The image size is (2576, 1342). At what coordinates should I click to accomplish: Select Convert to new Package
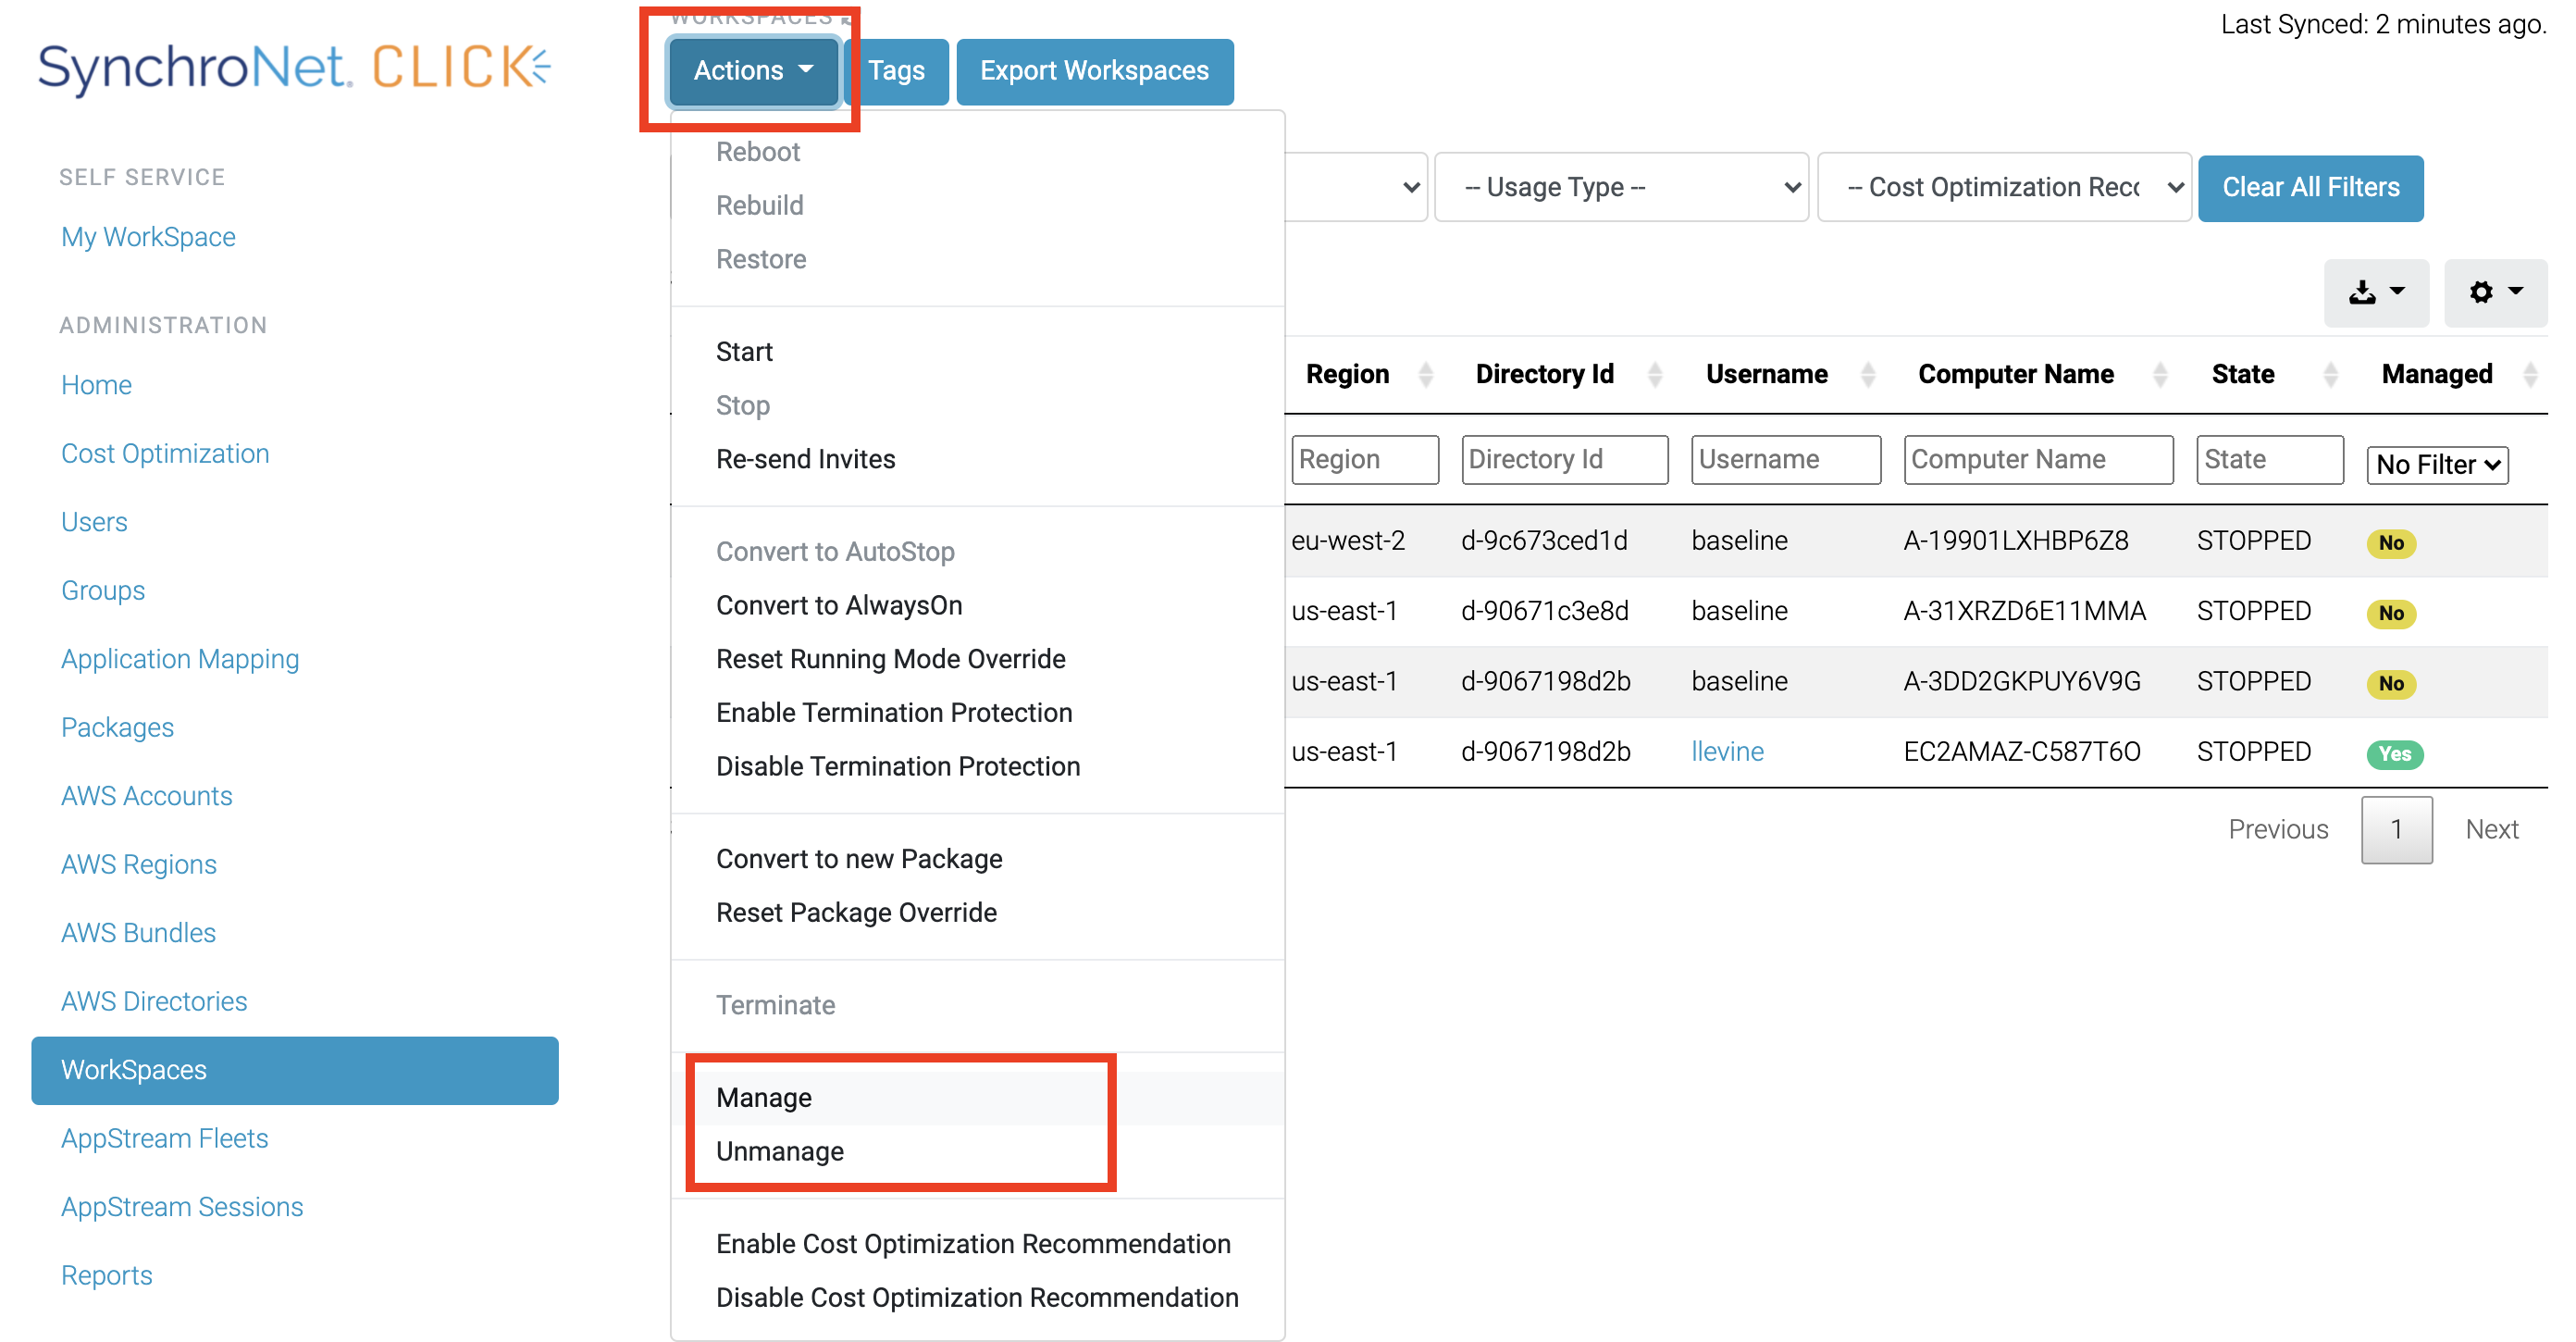859,859
